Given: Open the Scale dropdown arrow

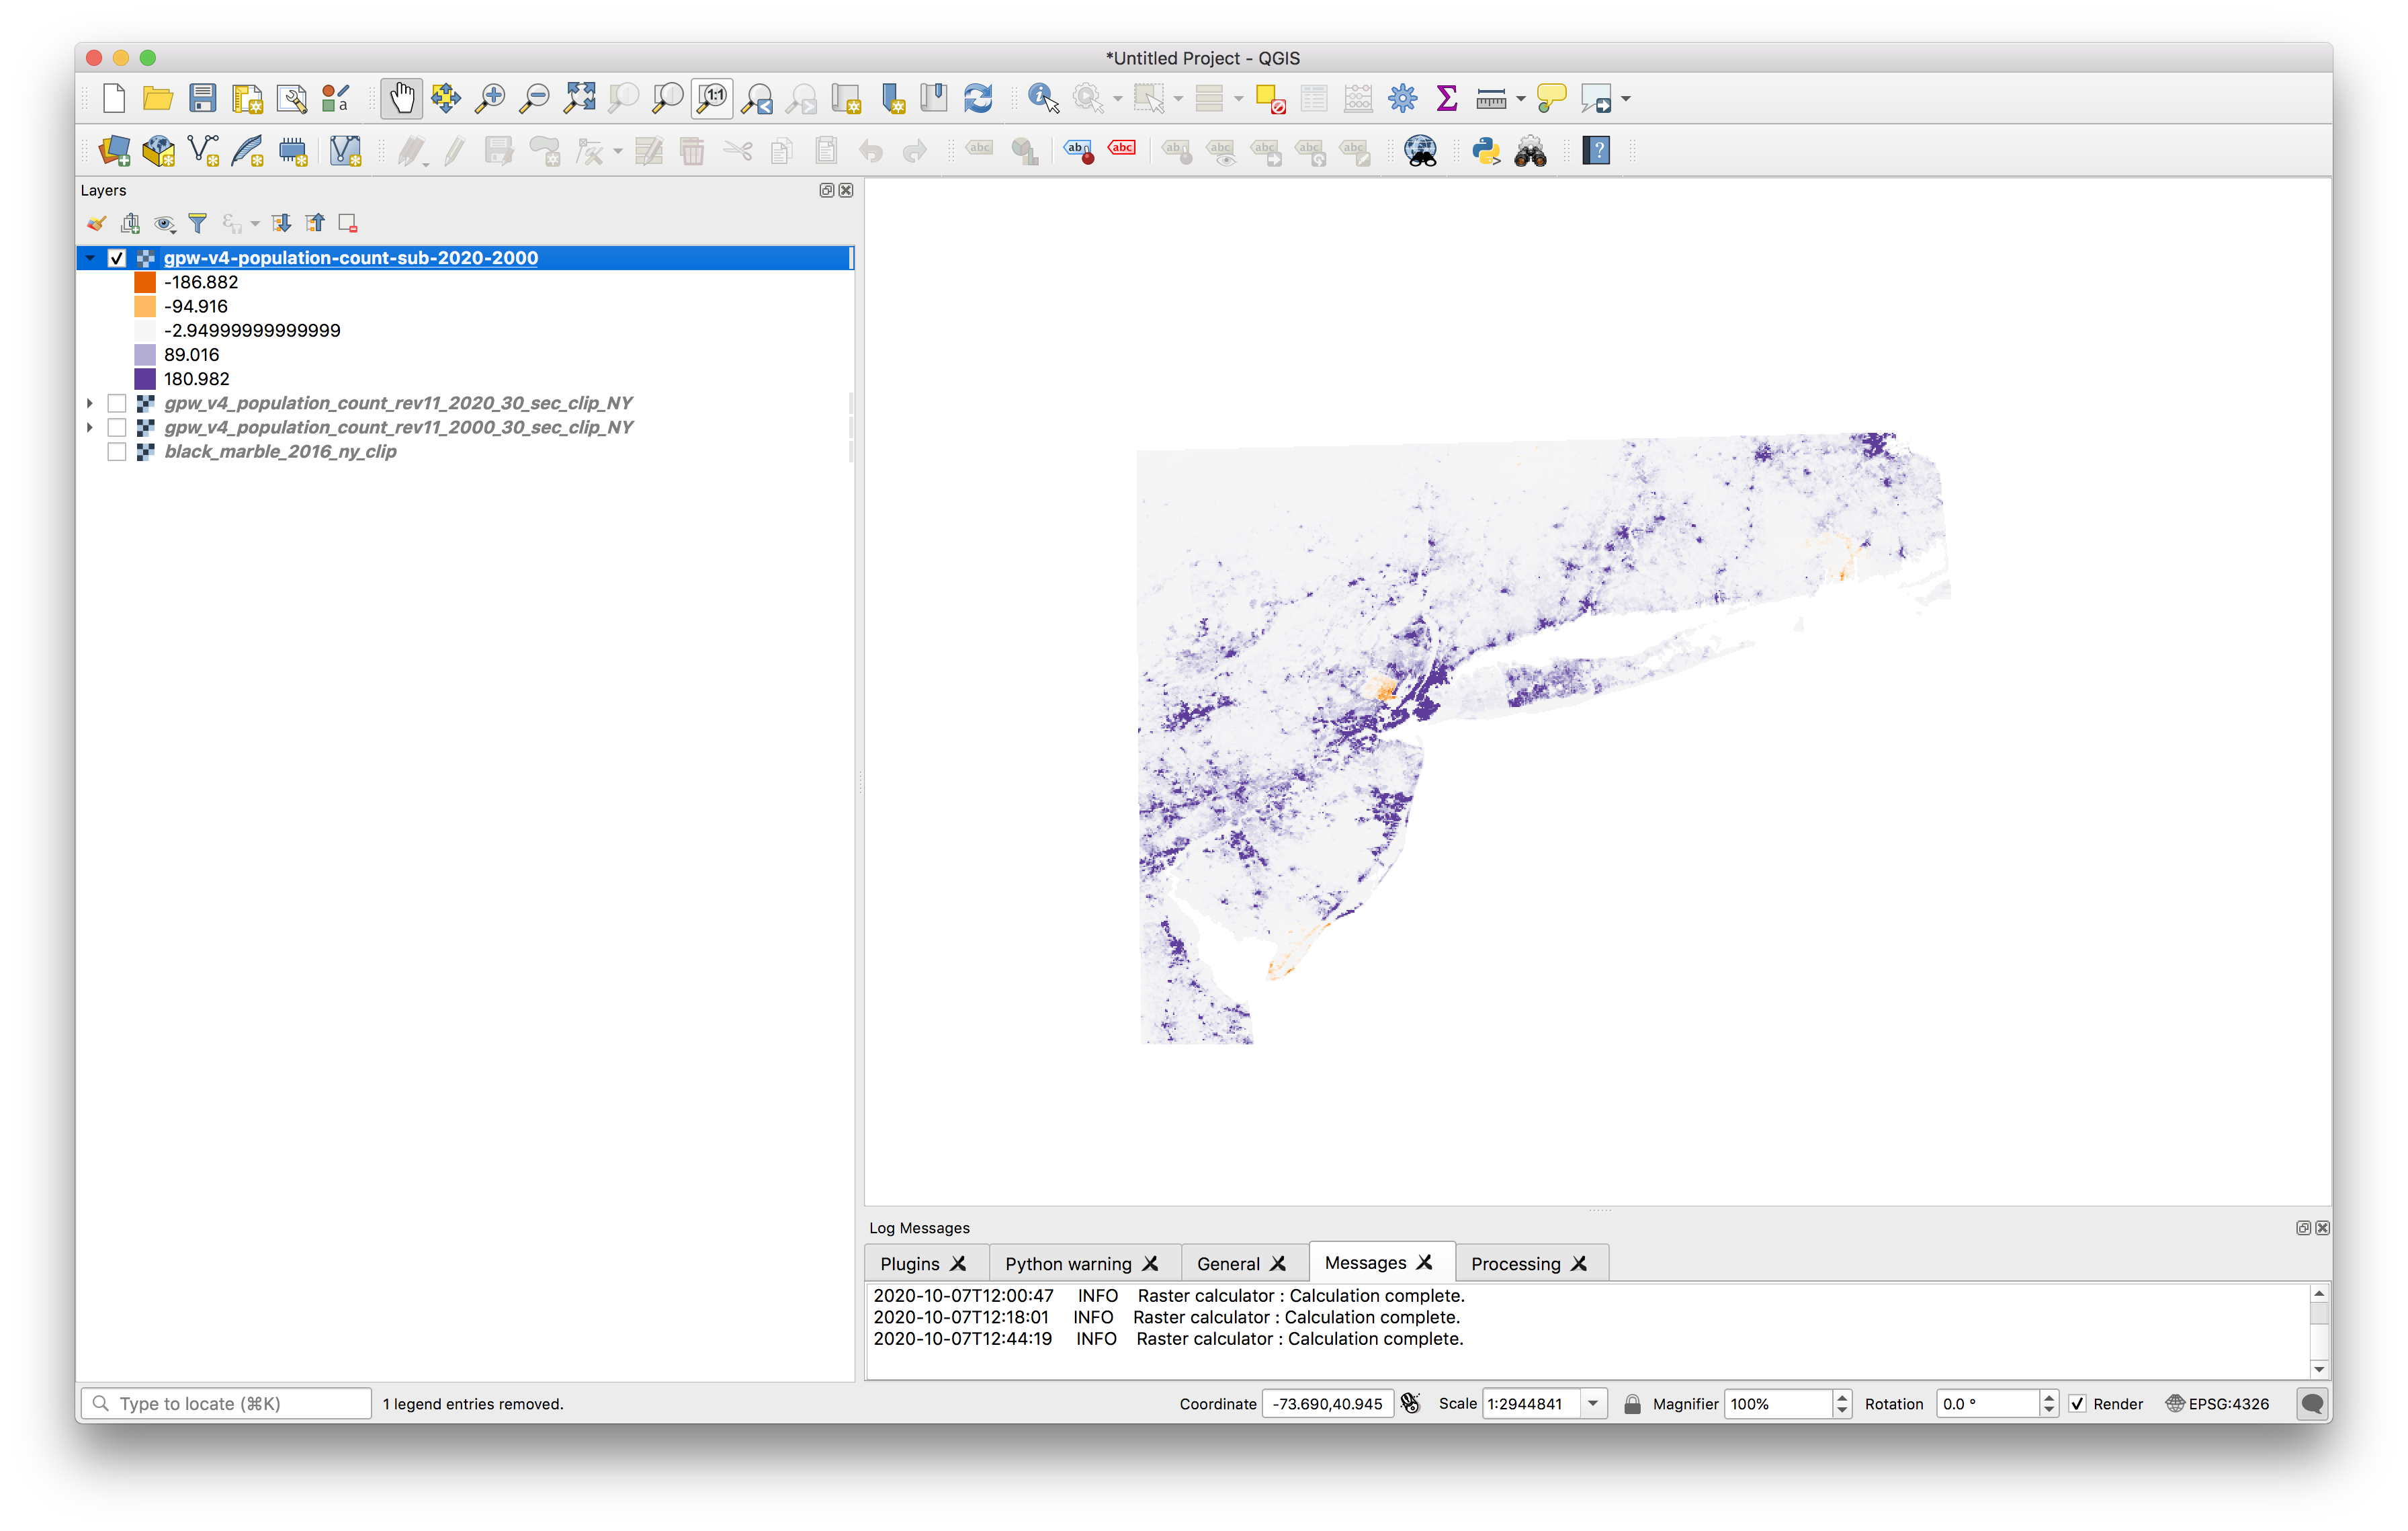Looking at the screenshot, I should pyautogui.click(x=1593, y=1403).
